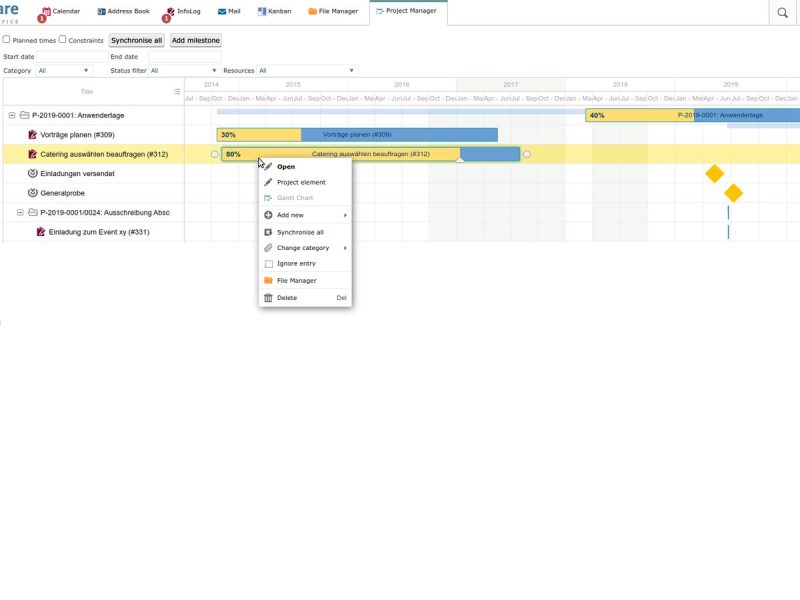Screen dimensions: 800x600
Task: Click the top Synchronise all button
Action: tap(136, 40)
